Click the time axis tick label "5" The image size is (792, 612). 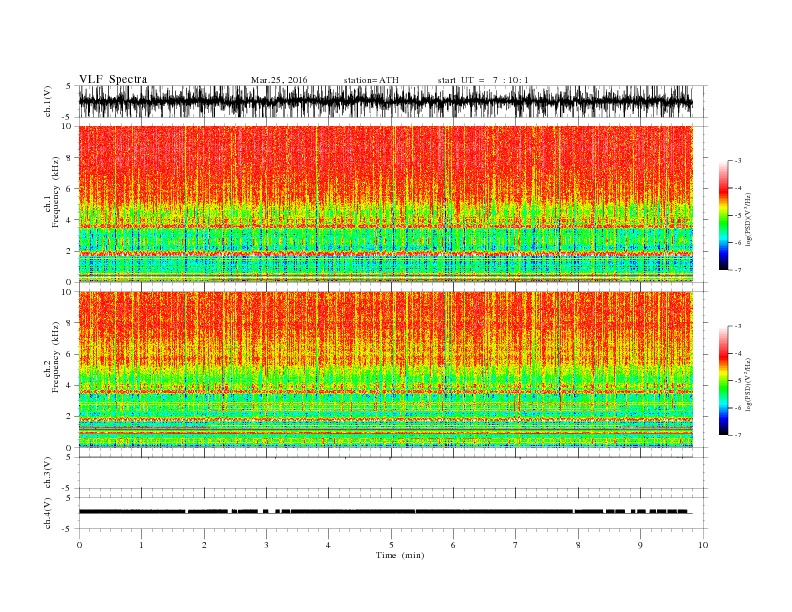tap(391, 545)
